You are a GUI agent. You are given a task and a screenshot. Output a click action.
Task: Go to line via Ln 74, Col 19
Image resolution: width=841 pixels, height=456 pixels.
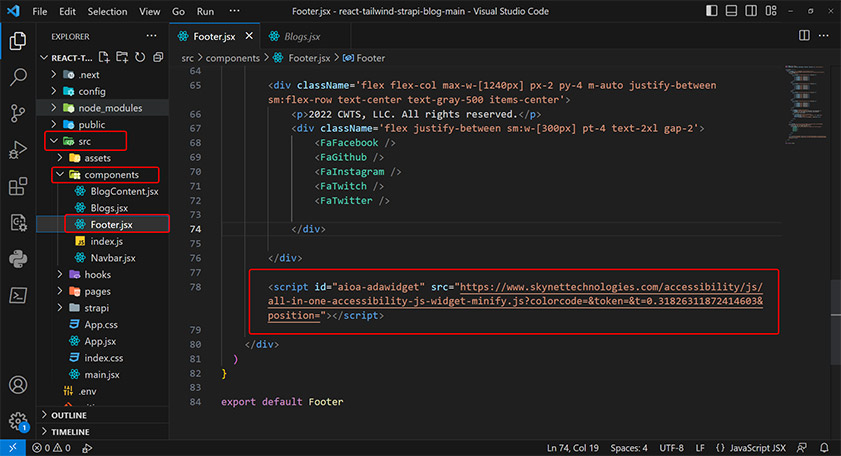pyautogui.click(x=572, y=447)
